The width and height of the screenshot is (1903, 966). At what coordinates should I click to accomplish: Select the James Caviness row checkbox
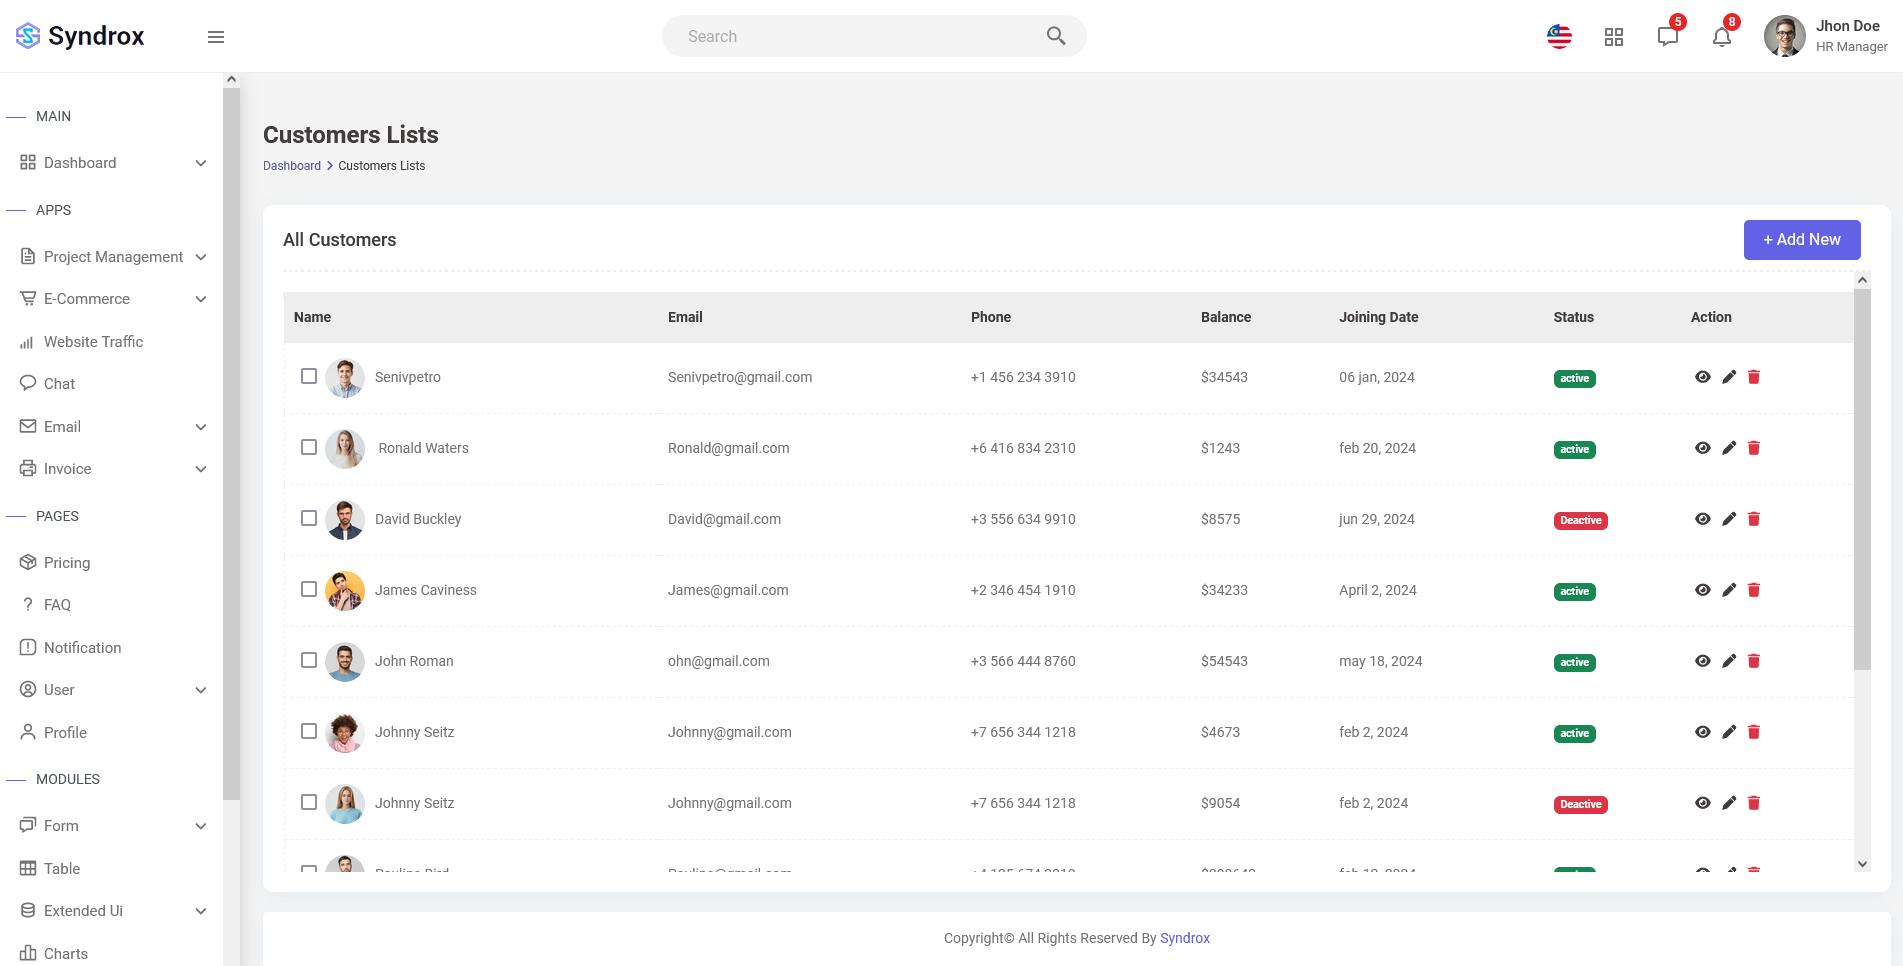309,589
